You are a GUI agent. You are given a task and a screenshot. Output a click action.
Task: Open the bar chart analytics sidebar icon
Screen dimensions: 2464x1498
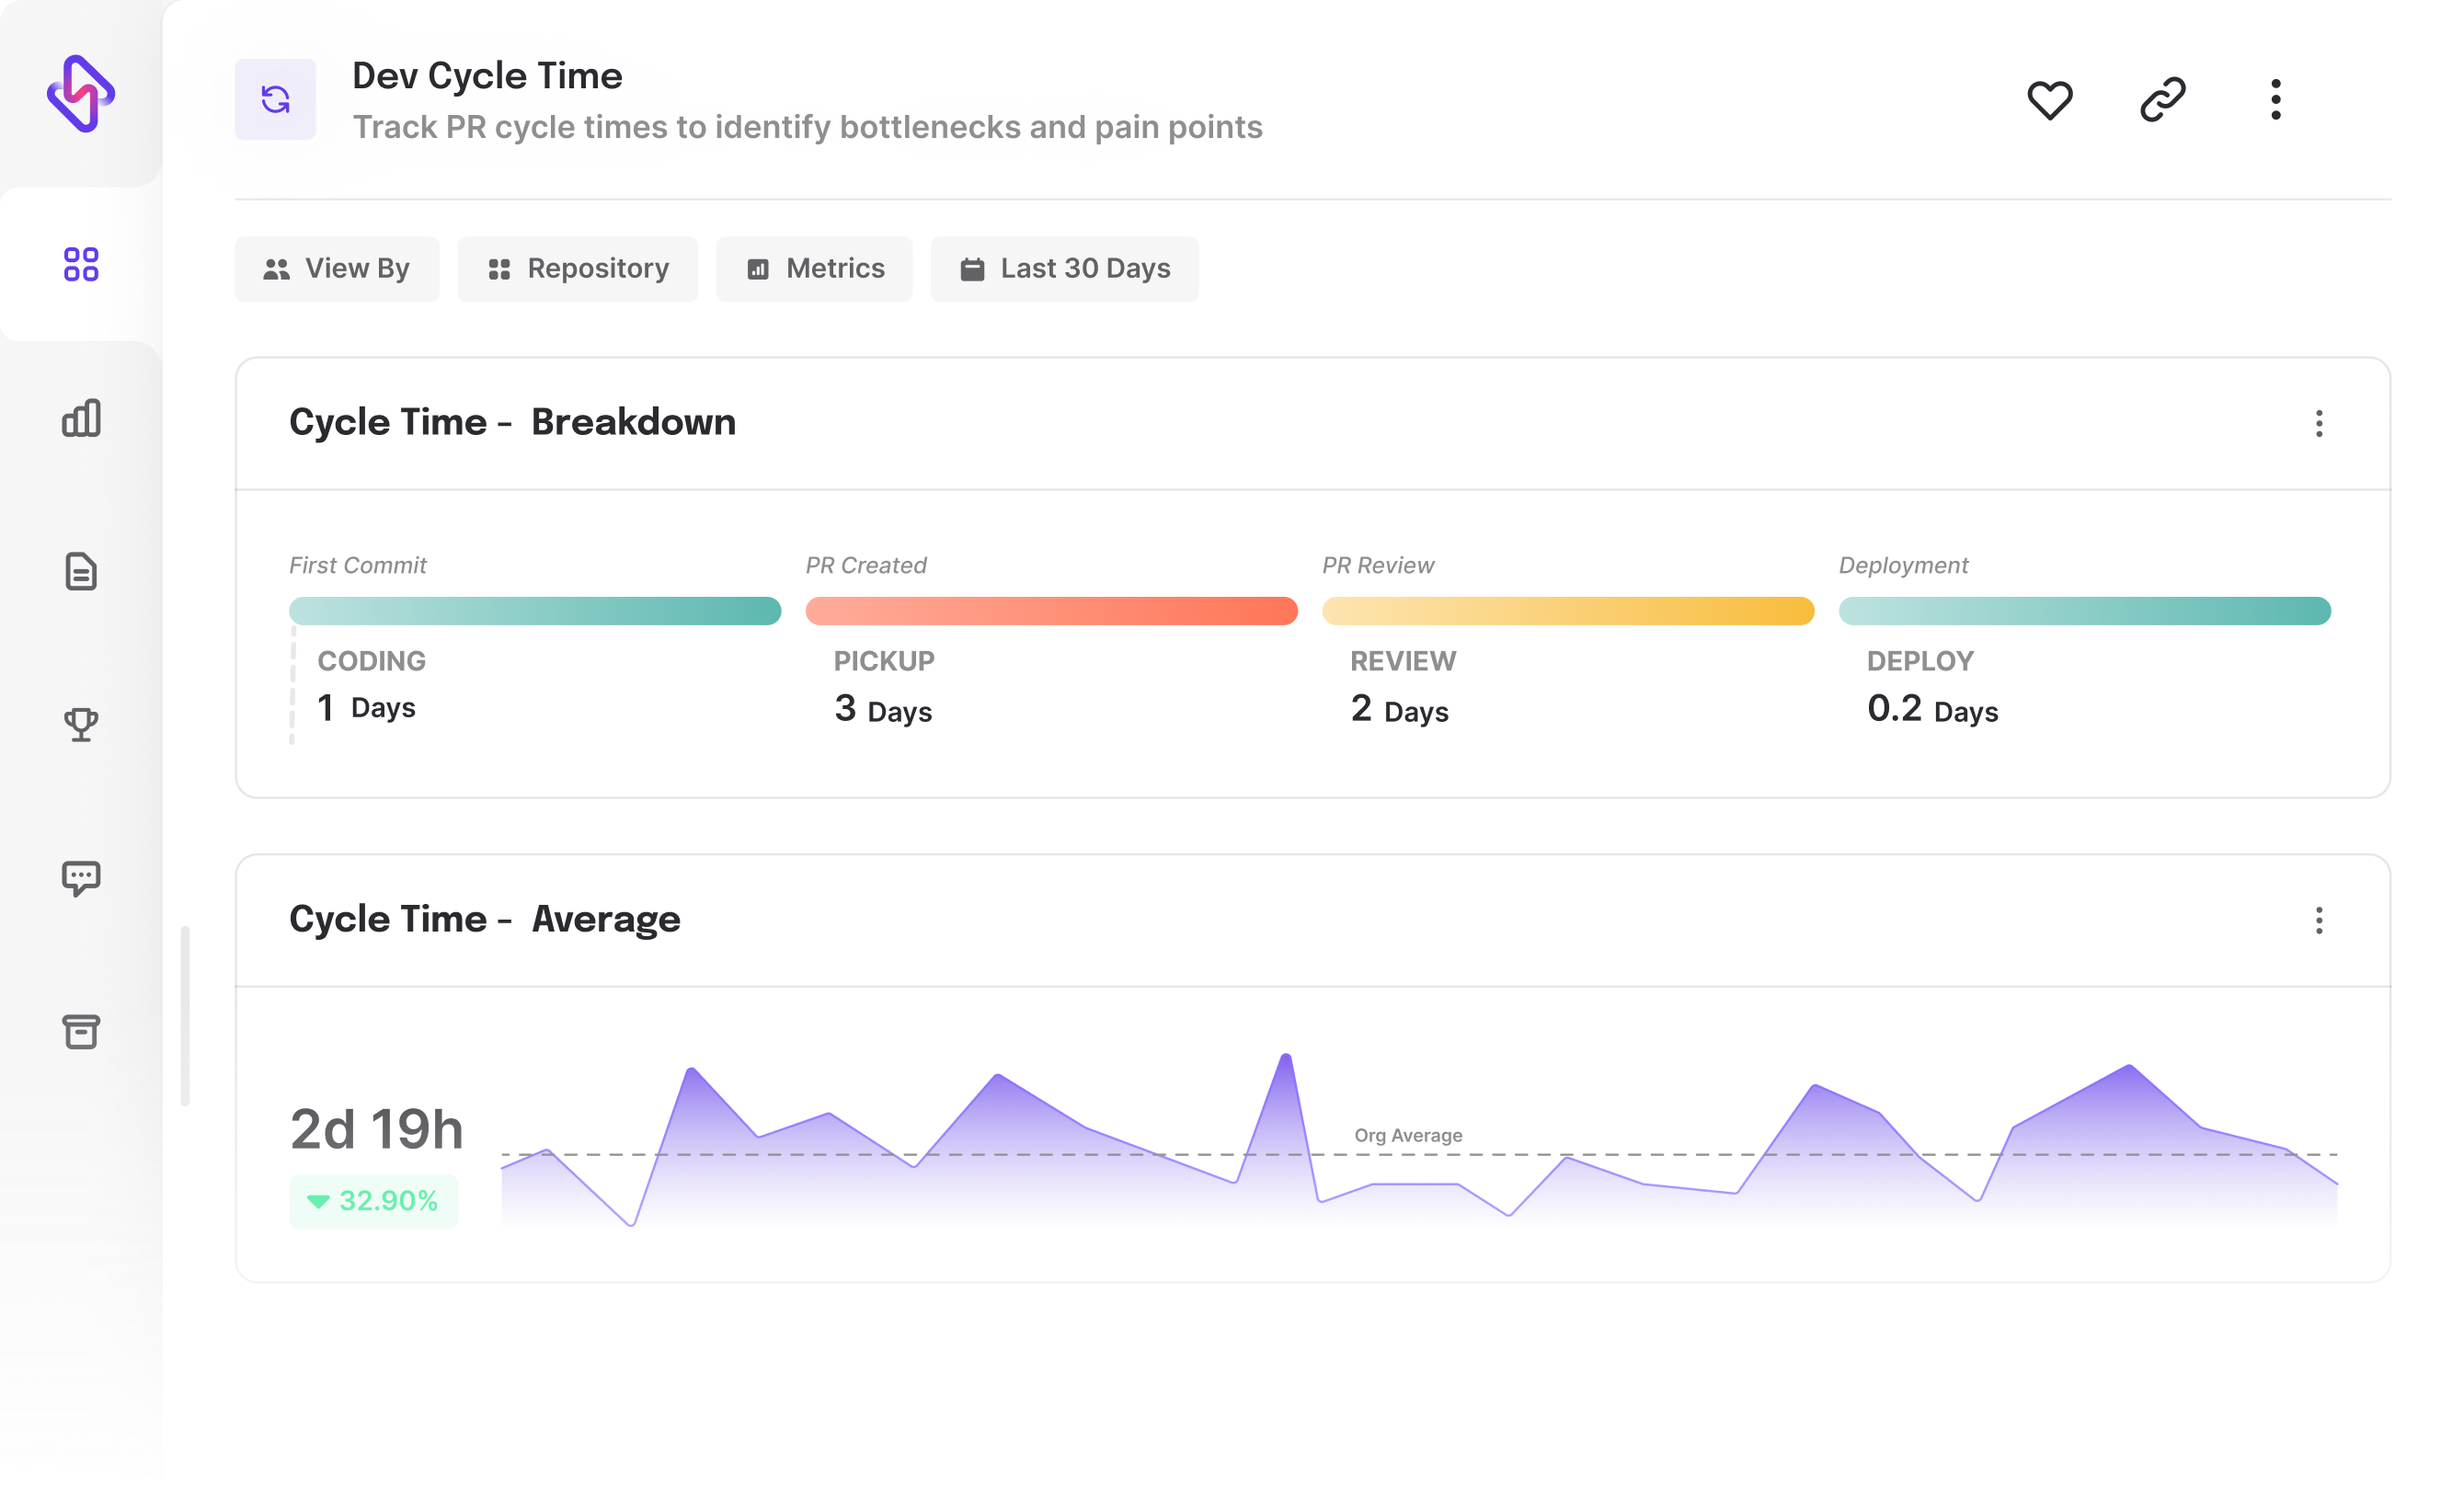coord(81,418)
